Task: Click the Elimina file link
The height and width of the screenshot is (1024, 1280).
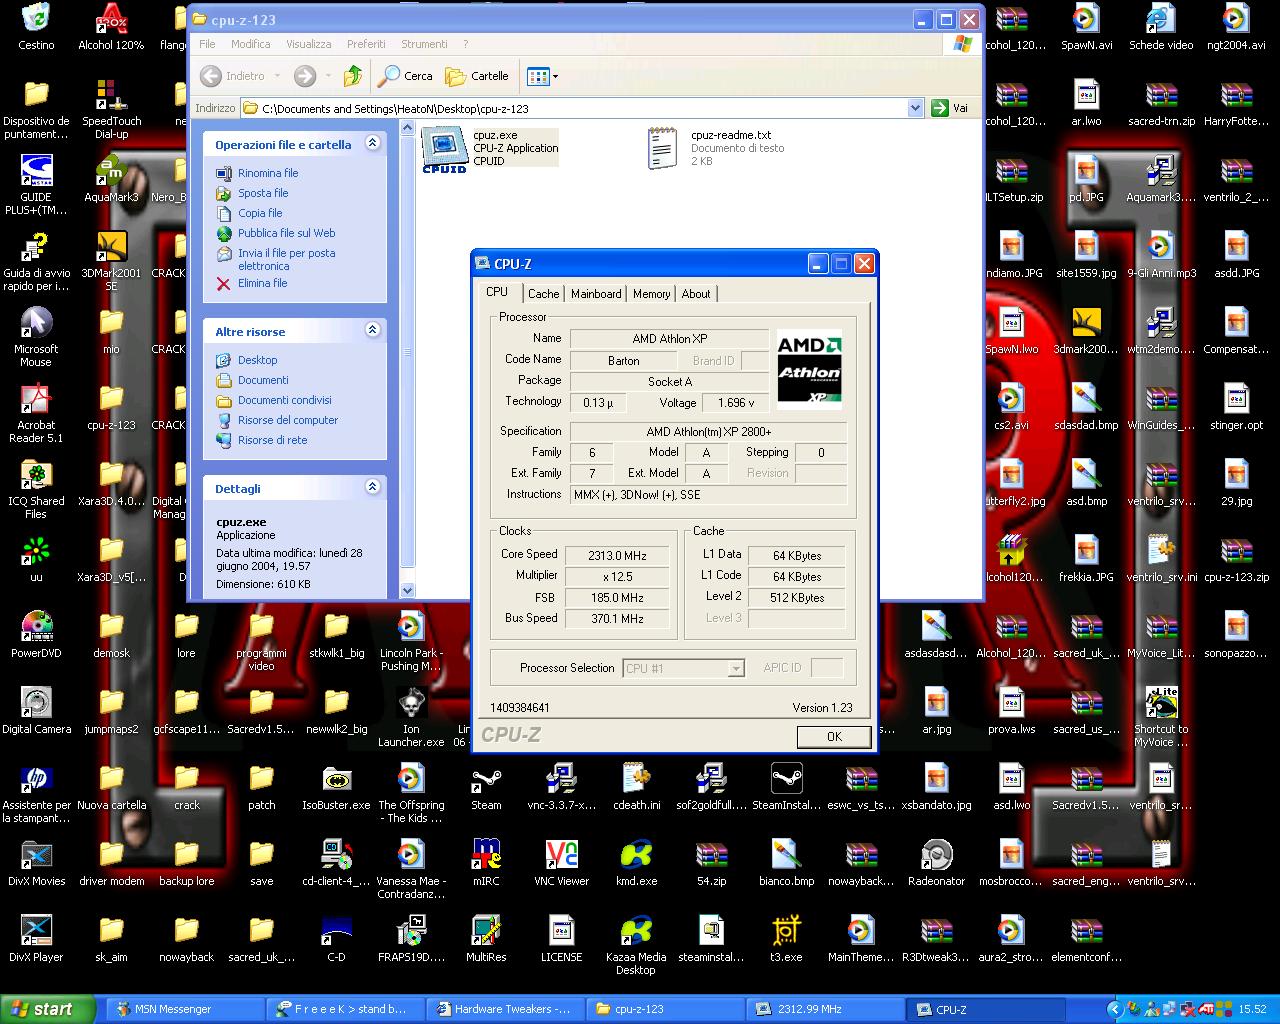Action: click(x=262, y=283)
